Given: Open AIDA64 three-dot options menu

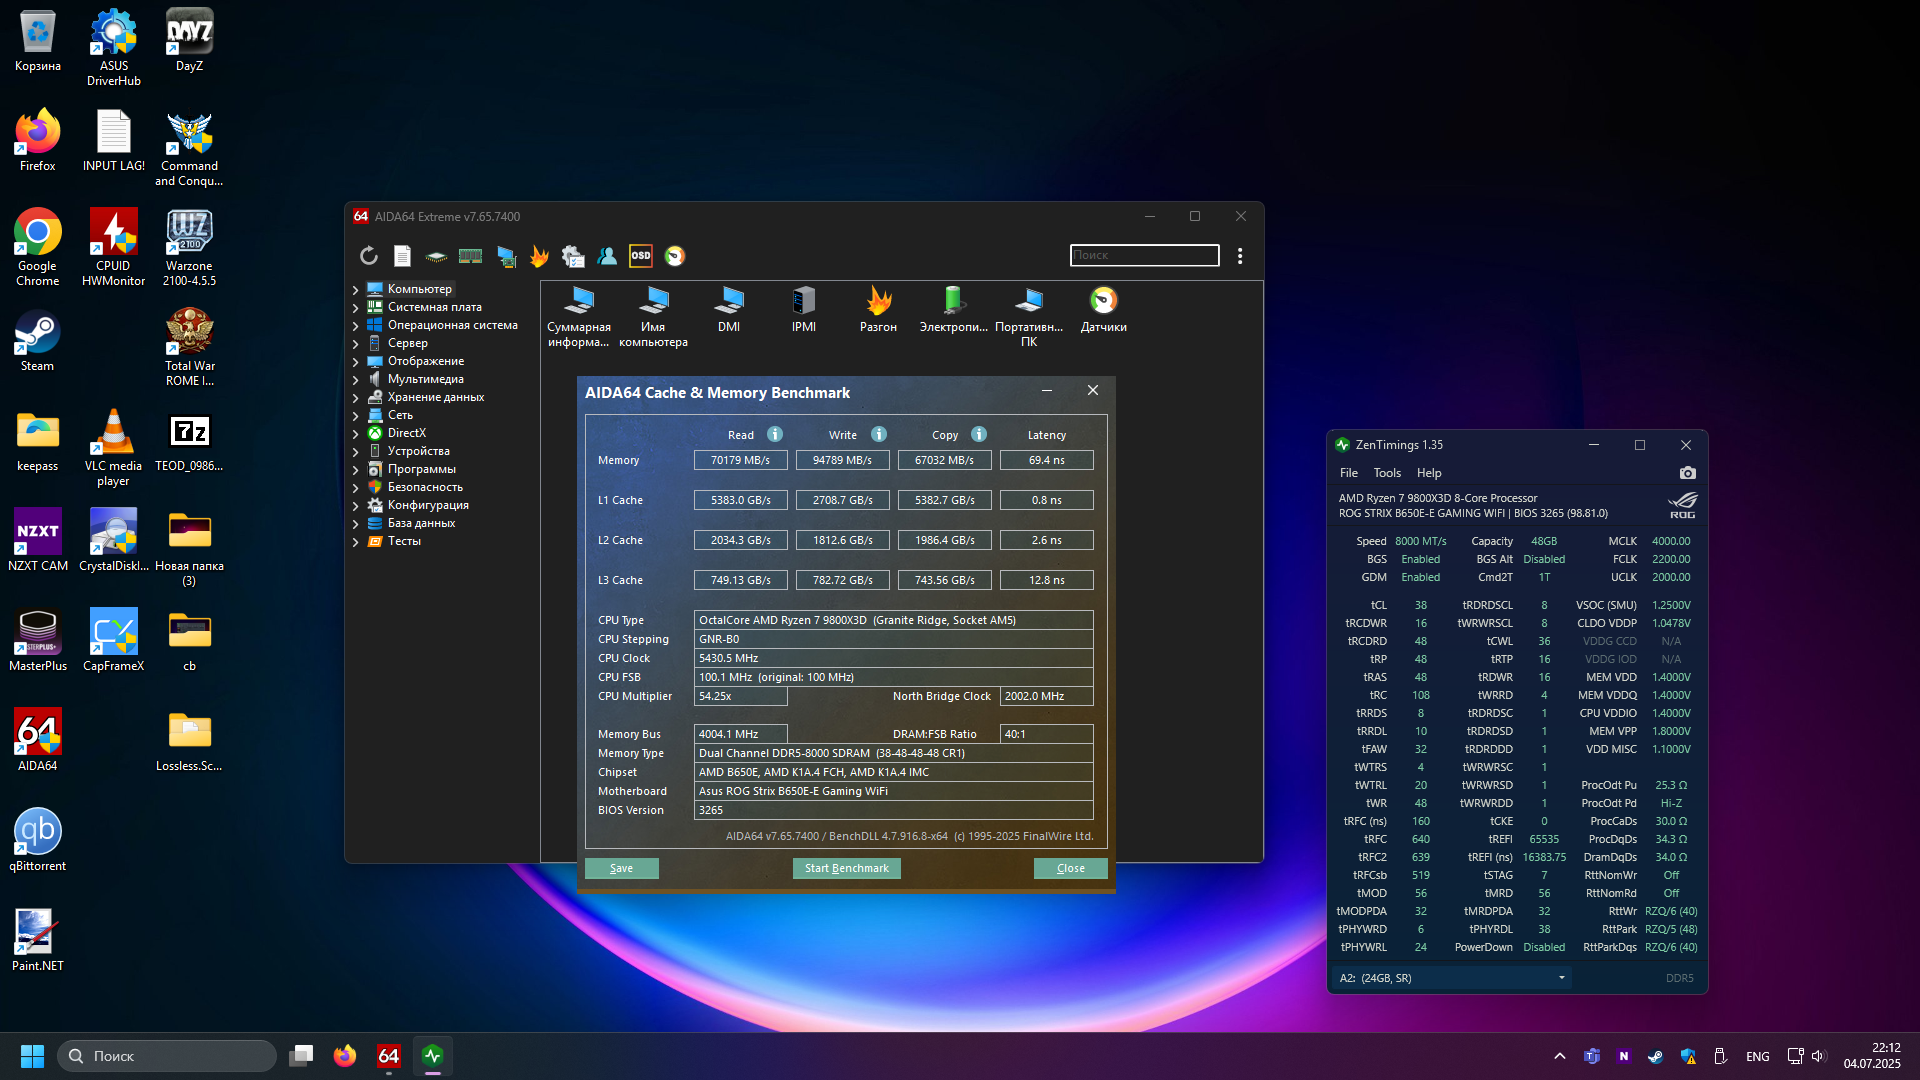Looking at the screenshot, I should 1240,256.
